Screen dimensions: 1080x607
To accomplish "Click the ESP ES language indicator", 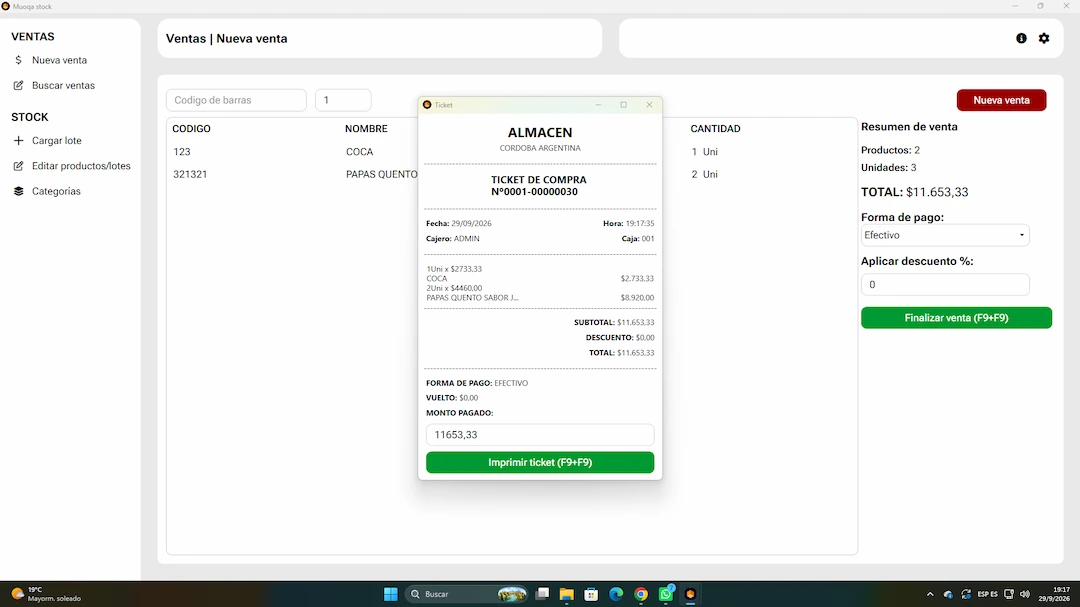I will click(x=987, y=594).
